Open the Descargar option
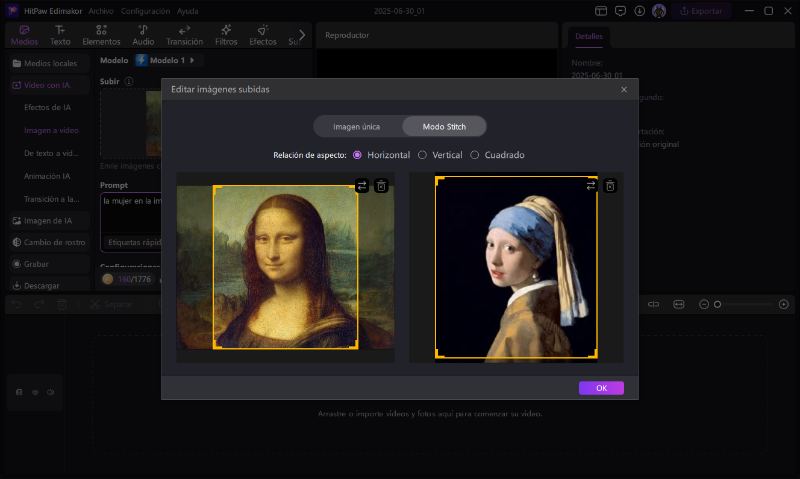 tap(49, 286)
